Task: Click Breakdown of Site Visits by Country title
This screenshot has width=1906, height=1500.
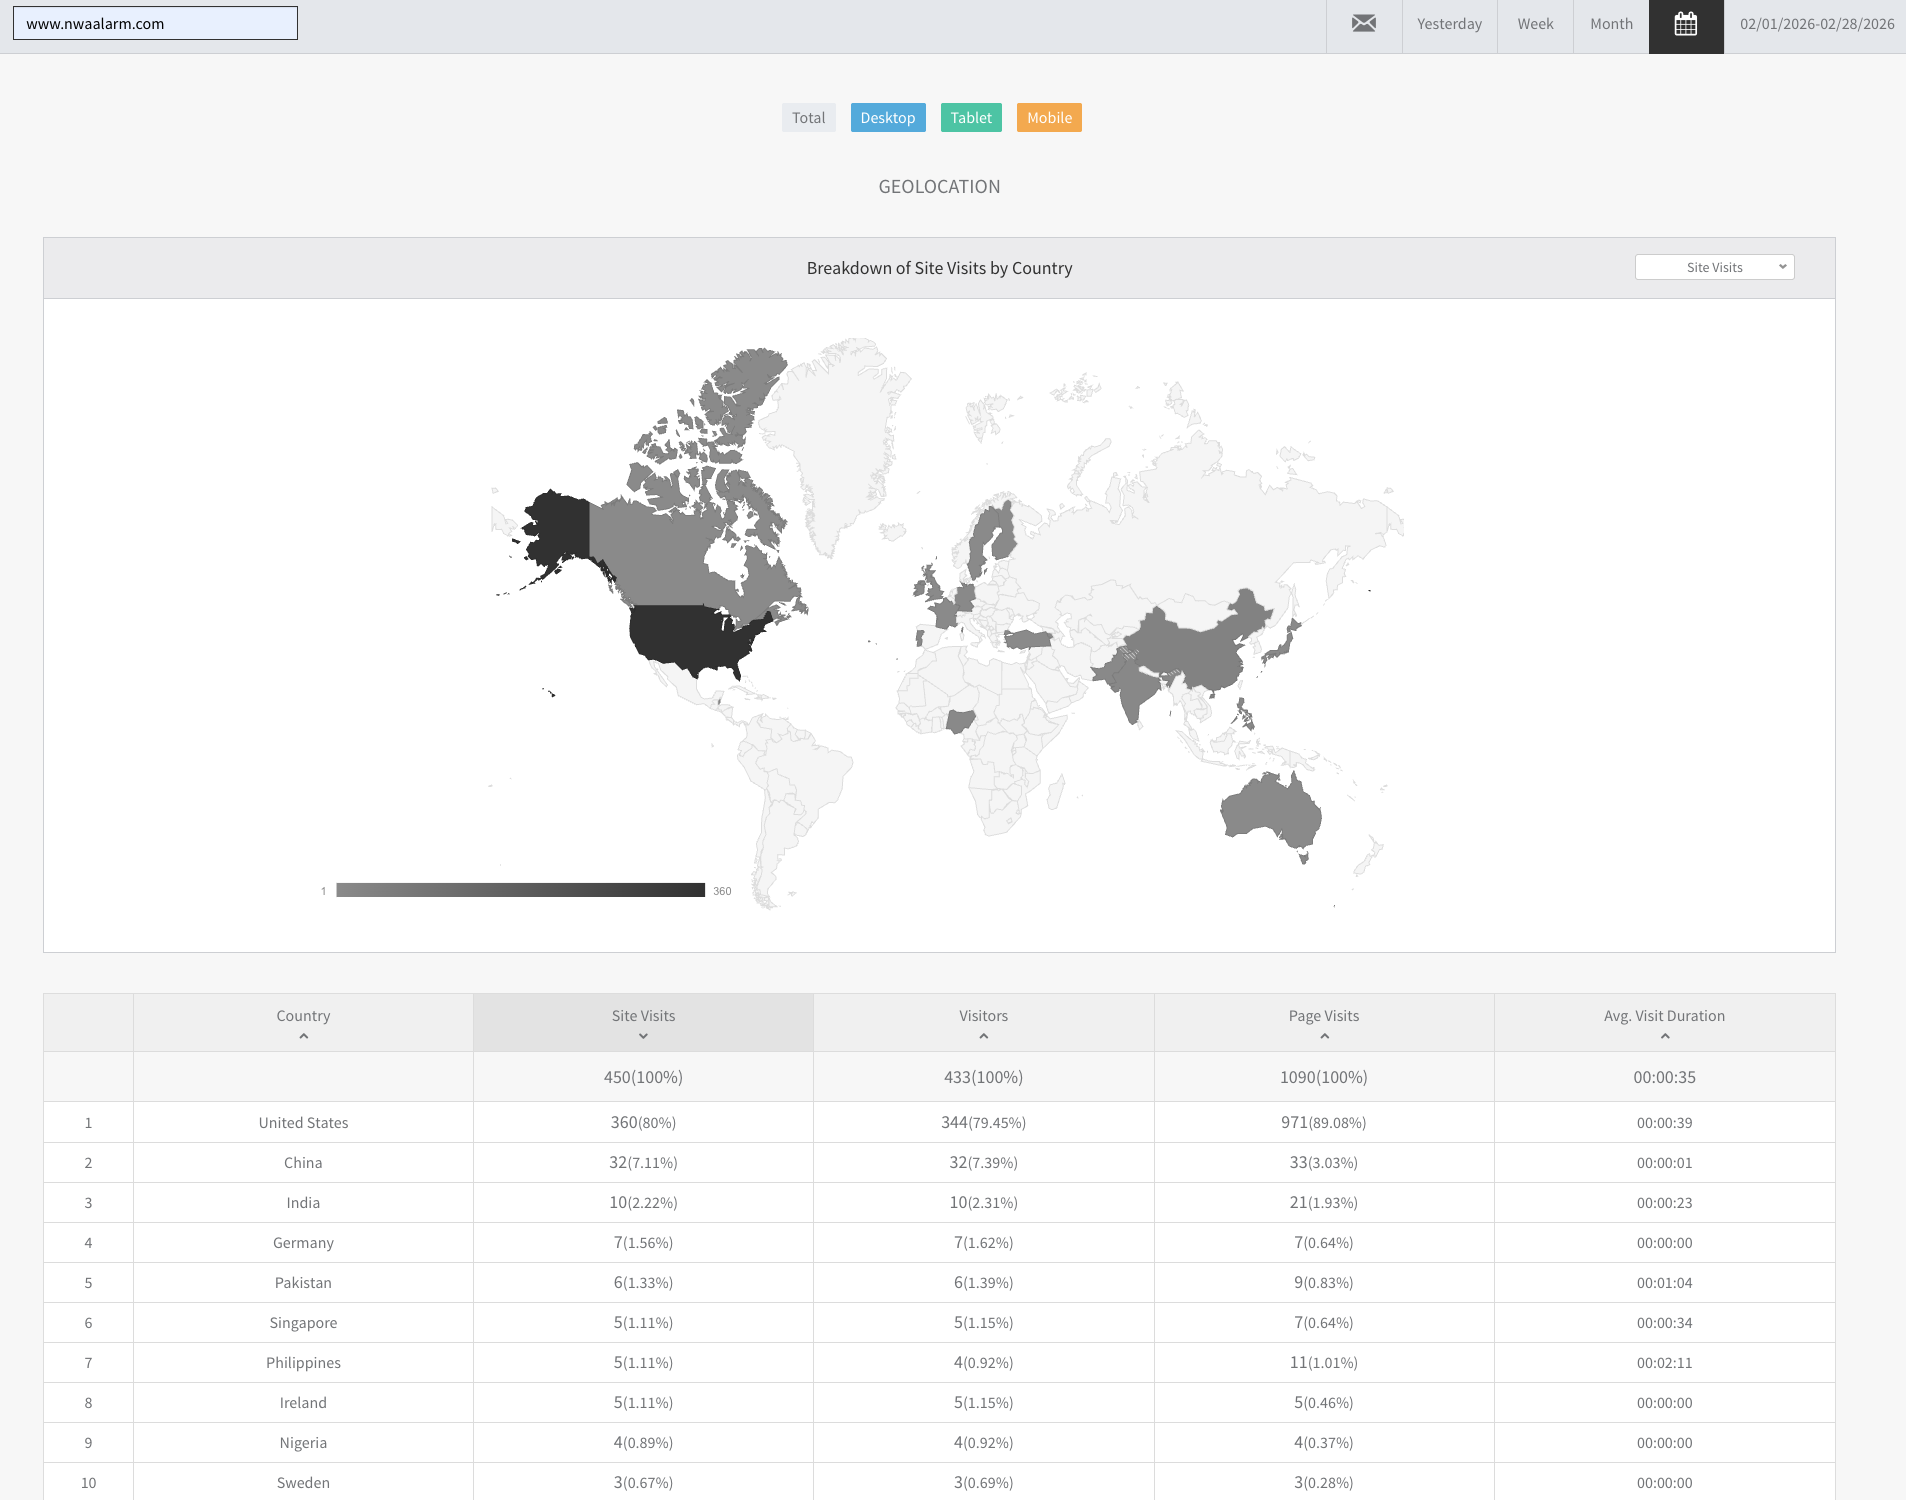Action: [x=939, y=268]
